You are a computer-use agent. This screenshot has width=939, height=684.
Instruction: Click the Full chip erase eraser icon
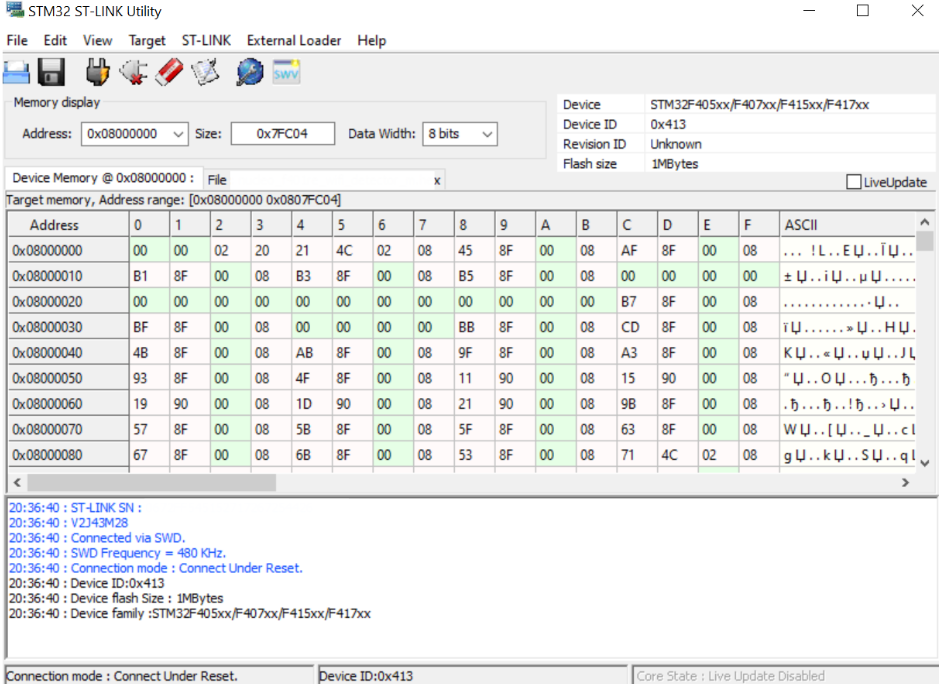click(x=169, y=72)
